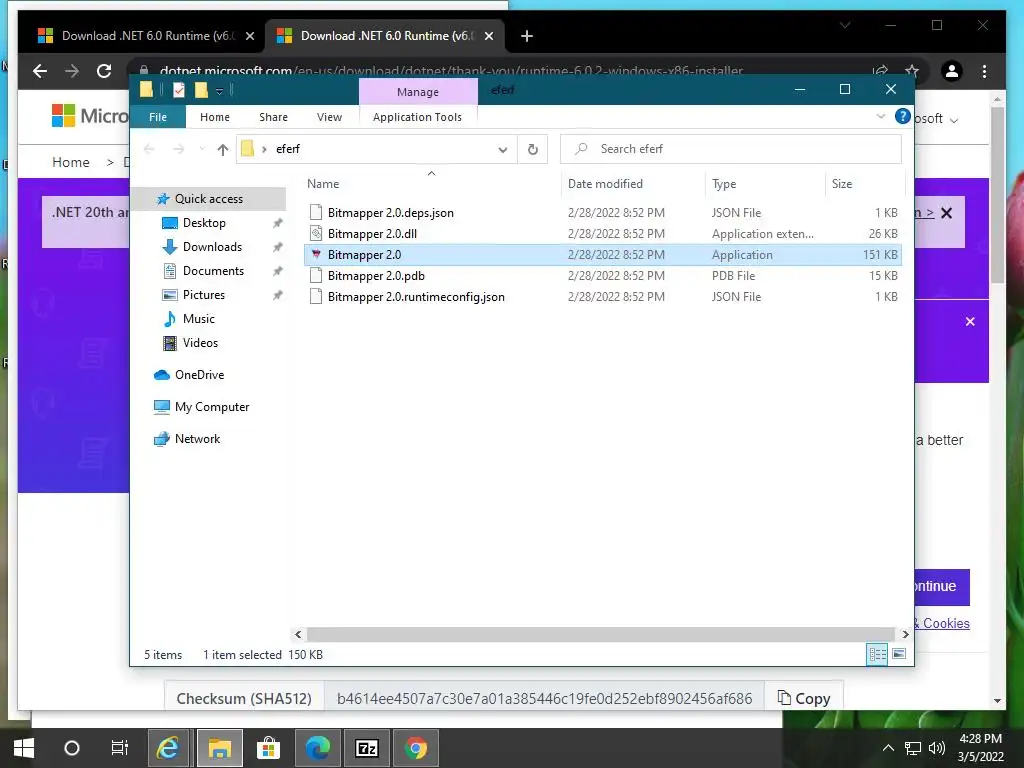Select Bitmapper 2.0.pdb file
The width and height of the screenshot is (1024, 768).
coord(603,276)
